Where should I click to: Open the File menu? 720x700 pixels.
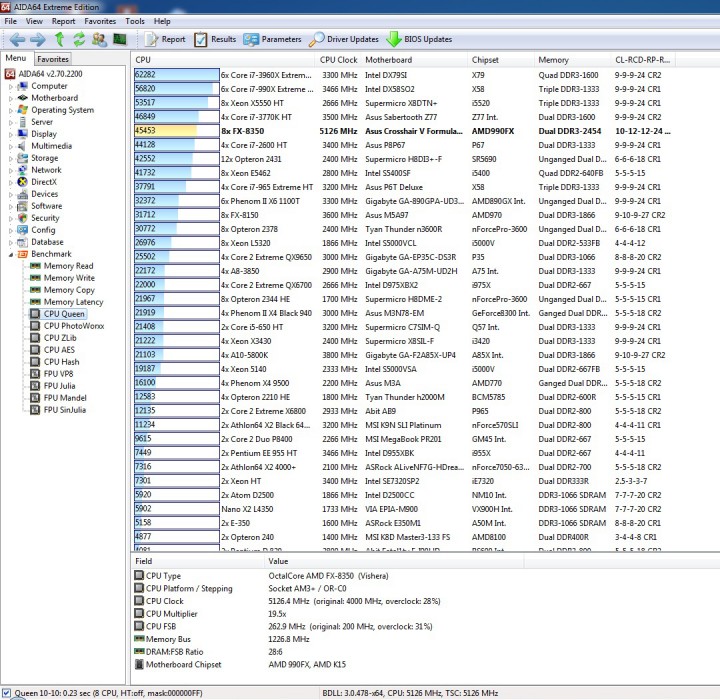tap(11, 21)
